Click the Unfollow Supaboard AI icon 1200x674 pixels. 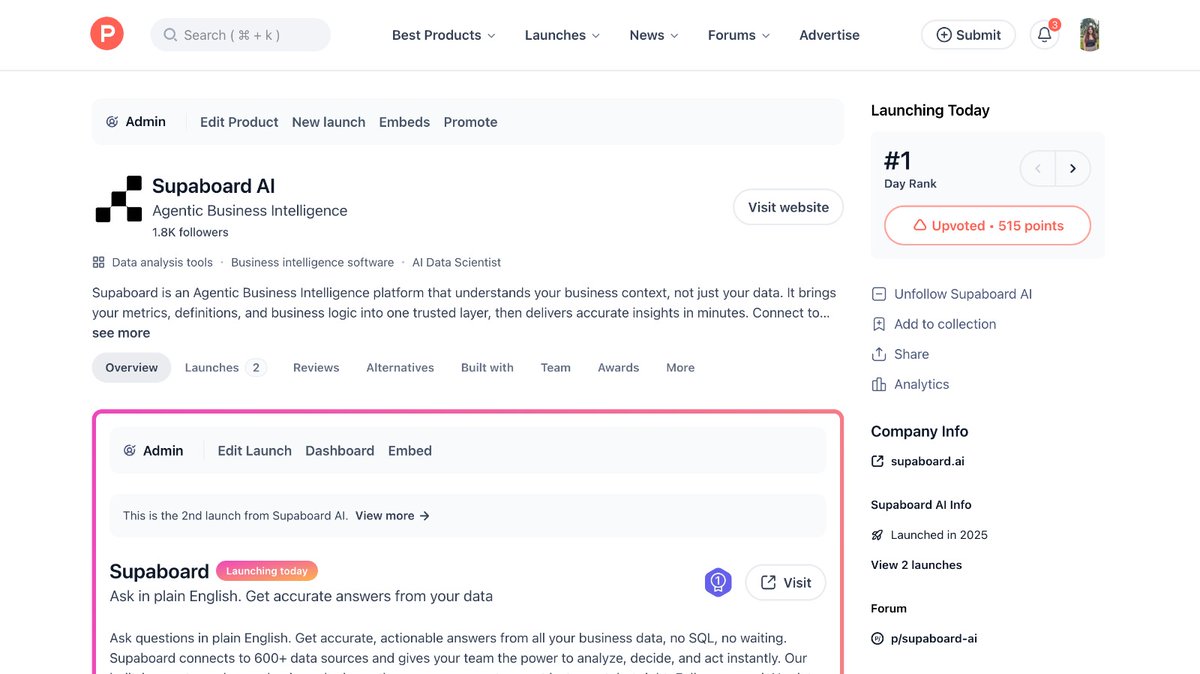pyautogui.click(x=879, y=294)
